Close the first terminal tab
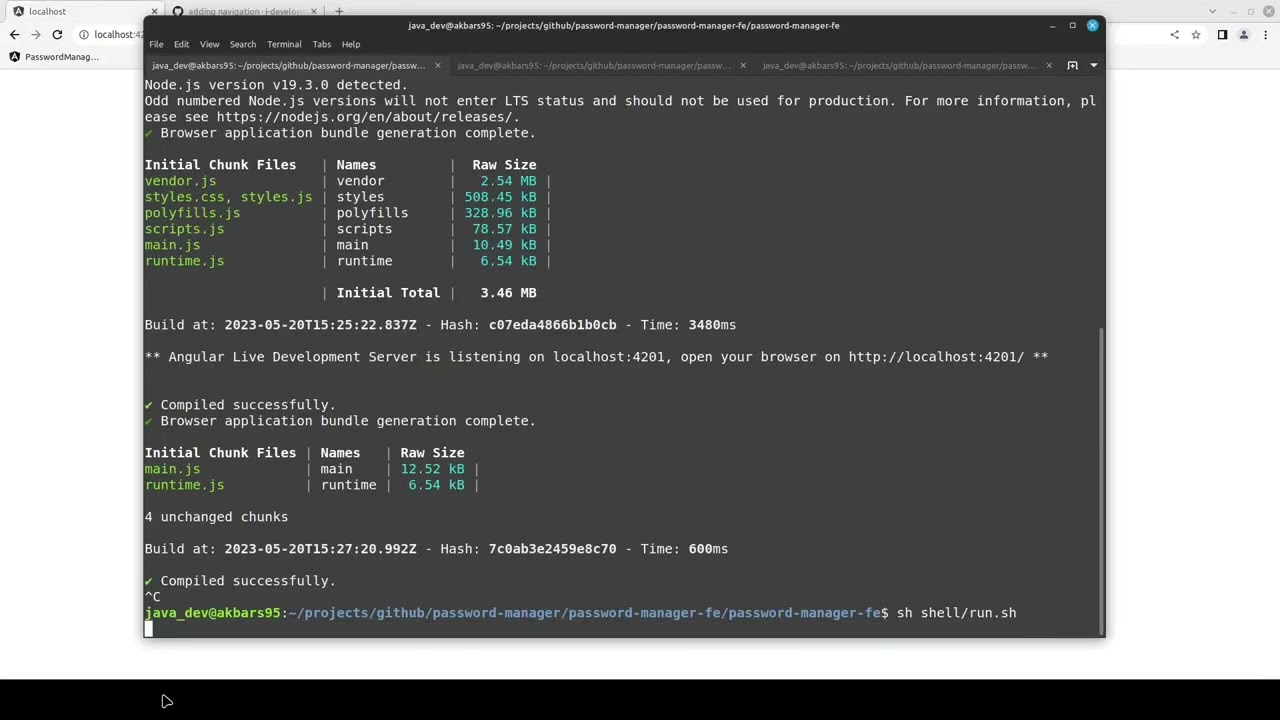 pos(437,65)
